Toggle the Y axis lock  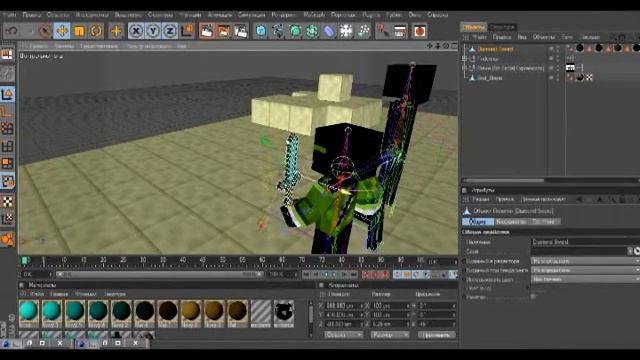pyautogui.click(x=153, y=31)
